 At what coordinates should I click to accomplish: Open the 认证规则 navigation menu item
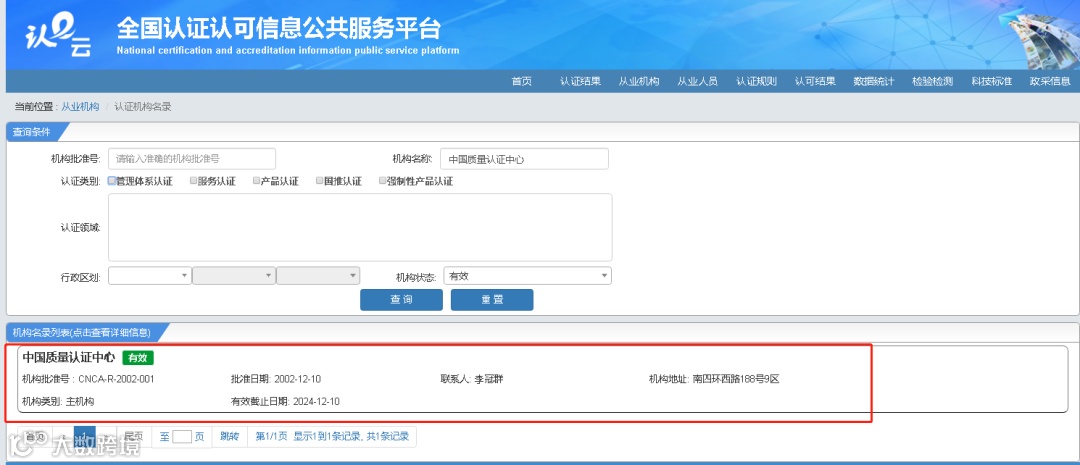coord(756,81)
